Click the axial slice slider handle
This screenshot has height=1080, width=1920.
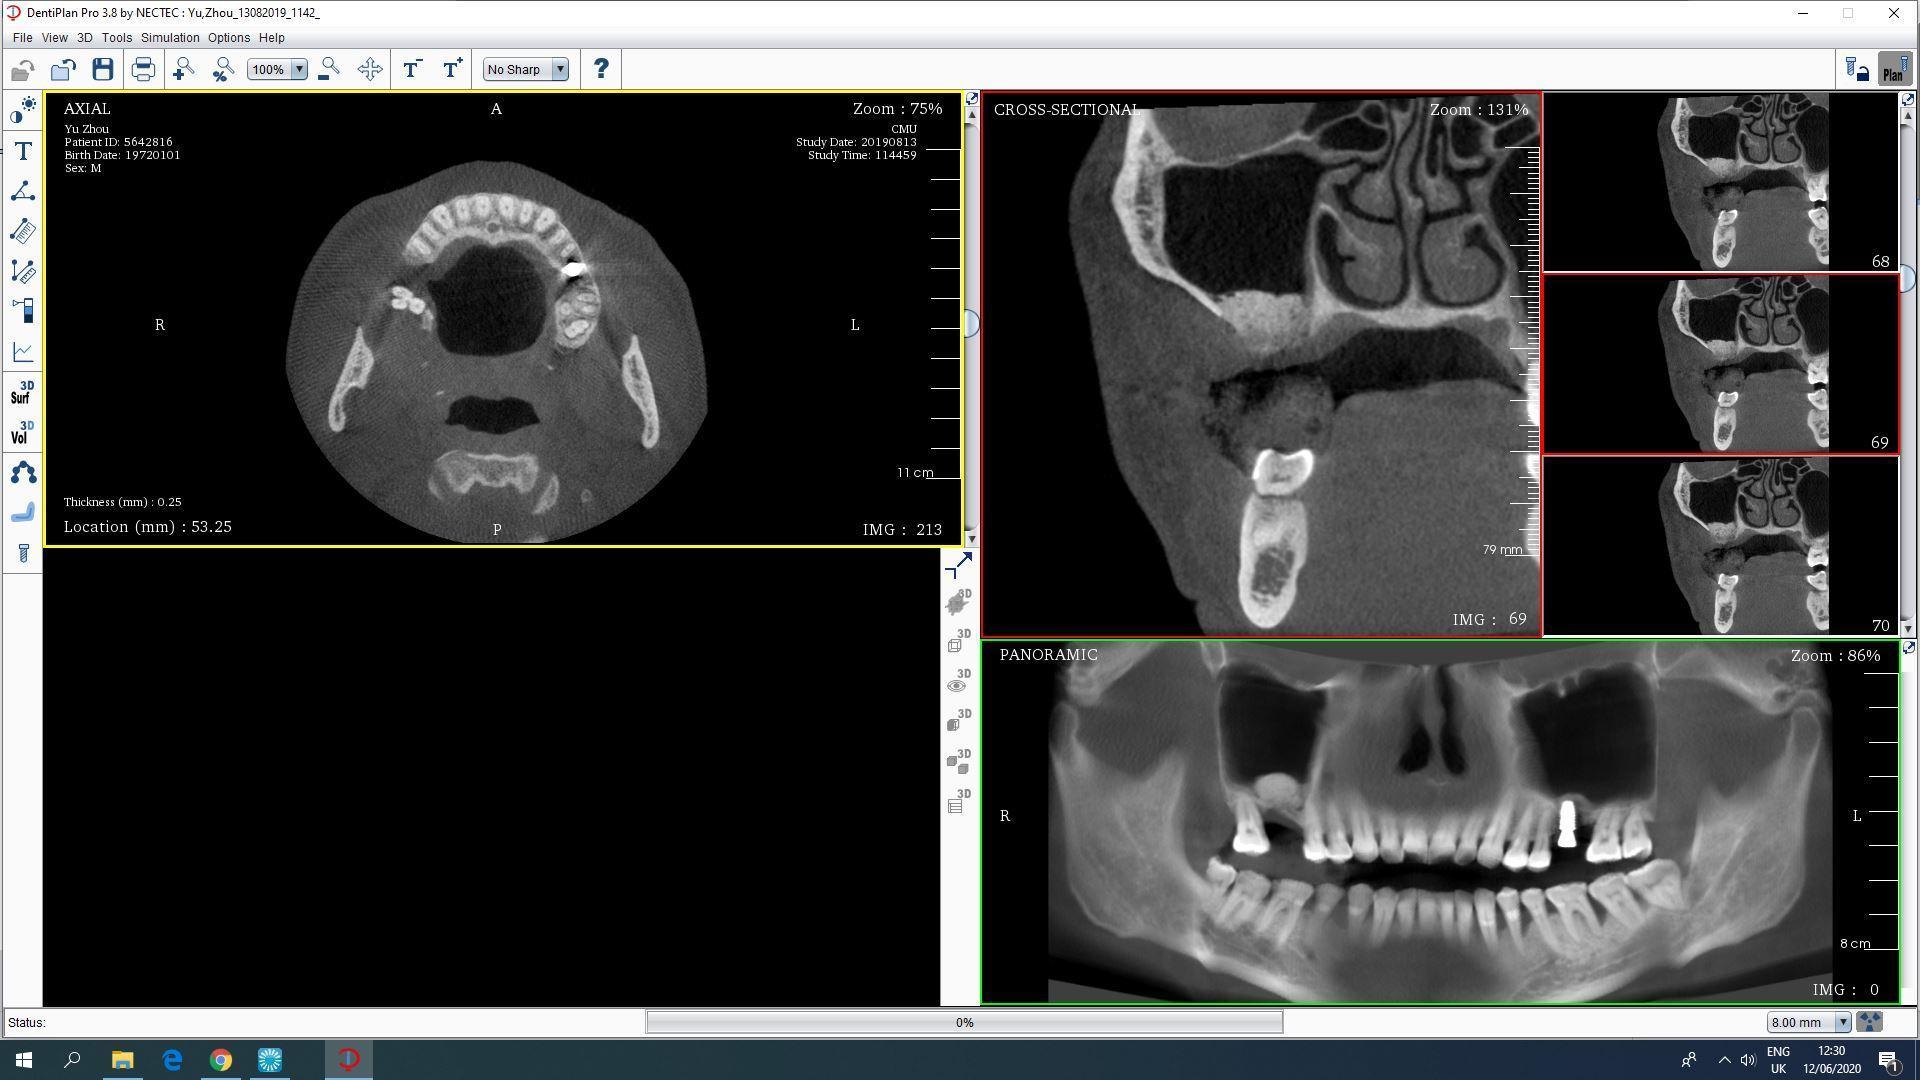970,322
